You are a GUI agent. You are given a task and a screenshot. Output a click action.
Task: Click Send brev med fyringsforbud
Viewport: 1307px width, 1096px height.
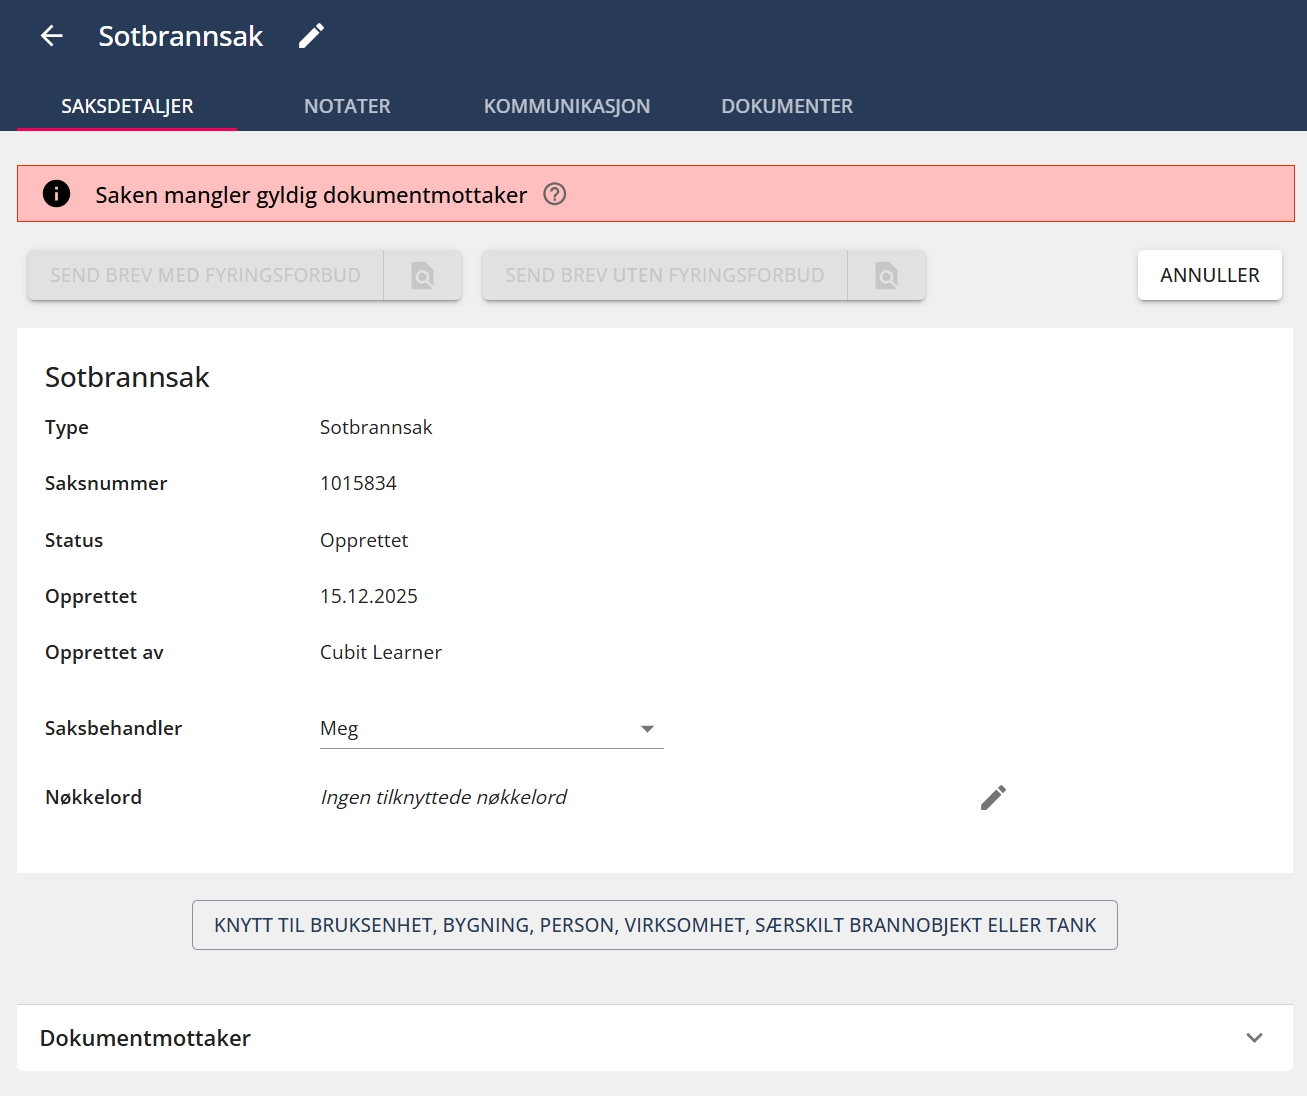point(206,275)
